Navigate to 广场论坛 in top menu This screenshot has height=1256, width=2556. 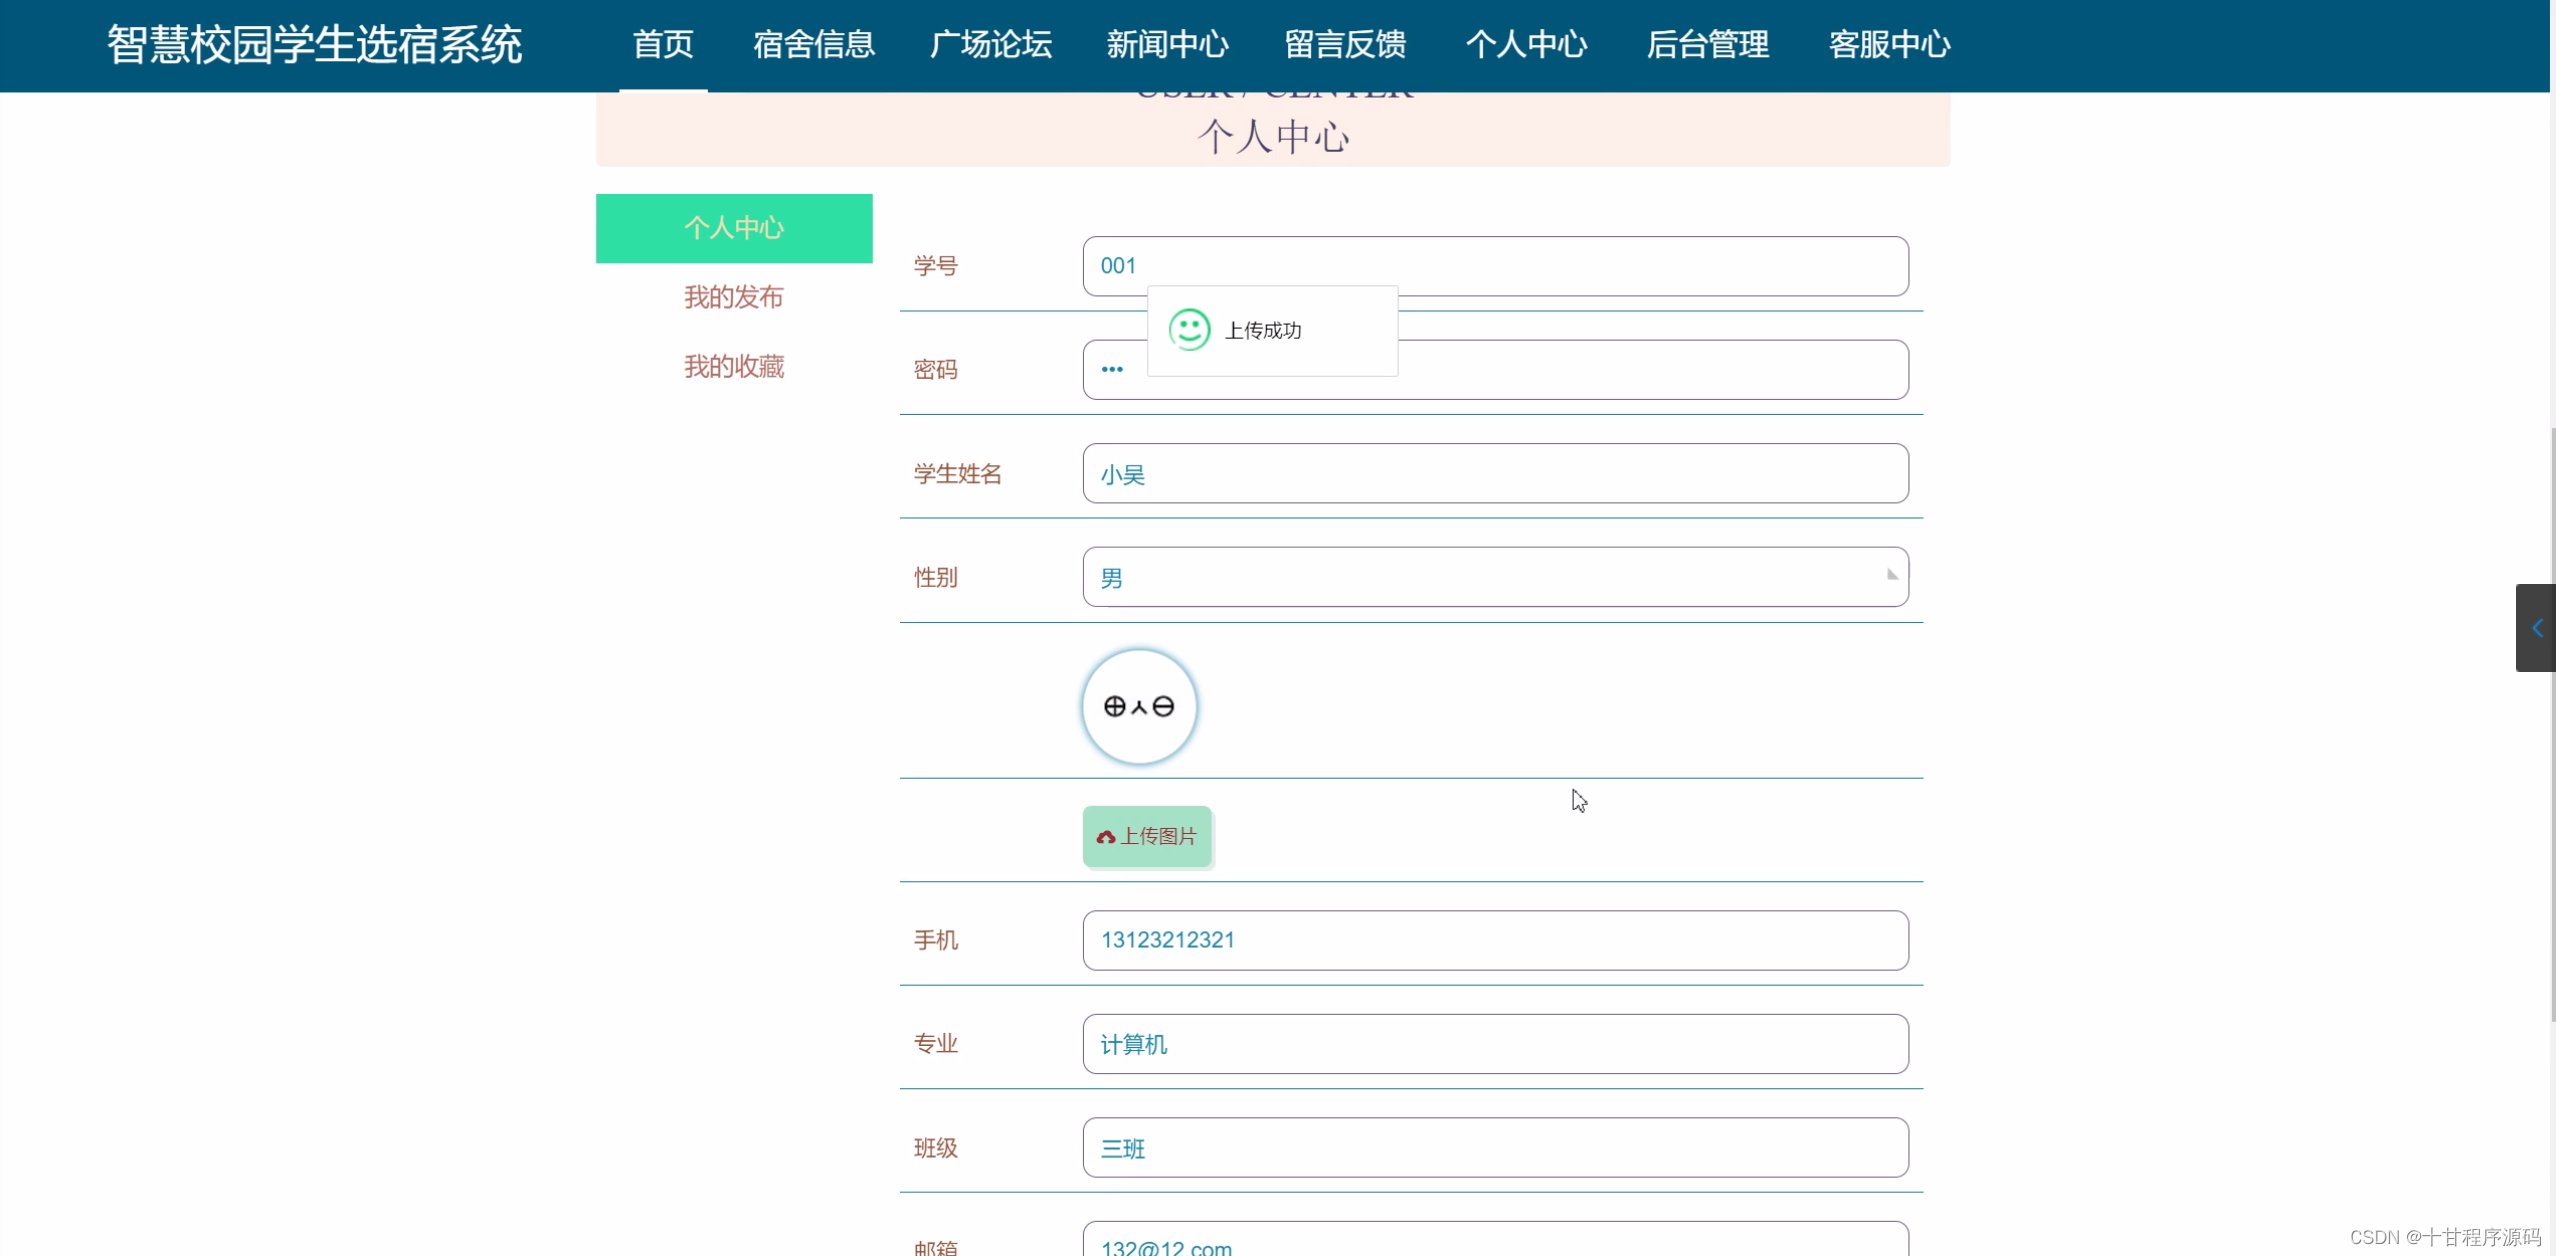tap(989, 45)
